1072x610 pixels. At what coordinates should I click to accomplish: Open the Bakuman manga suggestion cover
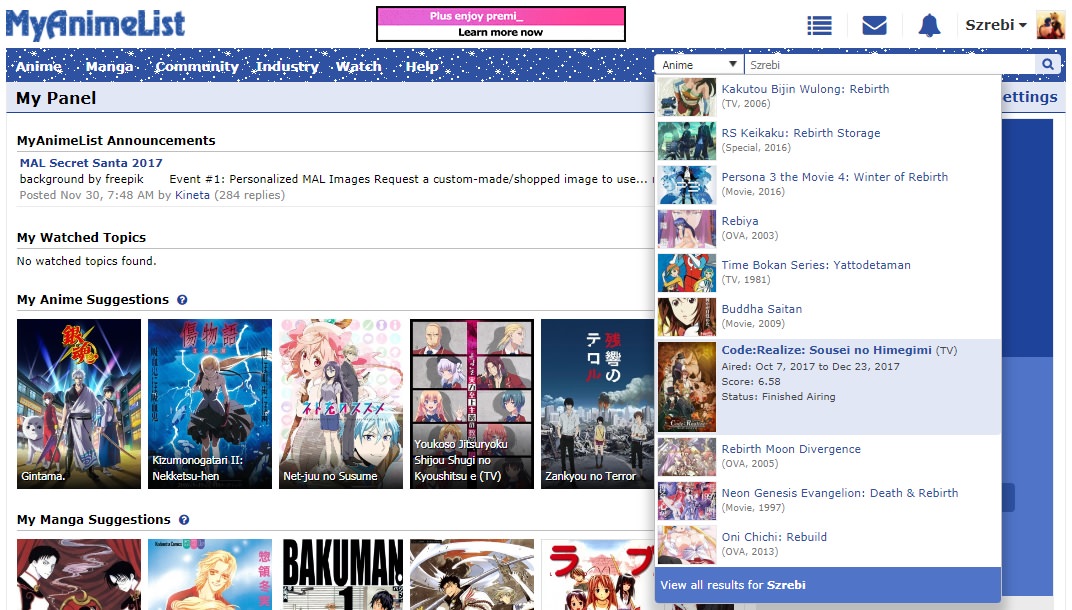[x=340, y=574]
